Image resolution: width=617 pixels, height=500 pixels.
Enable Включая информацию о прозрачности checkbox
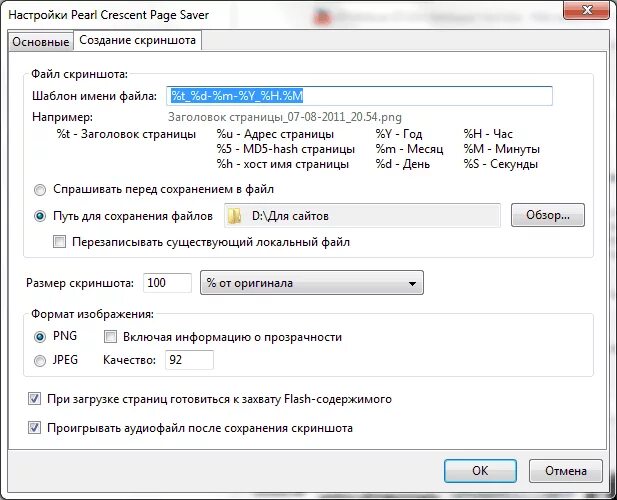pyautogui.click(x=111, y=337)
